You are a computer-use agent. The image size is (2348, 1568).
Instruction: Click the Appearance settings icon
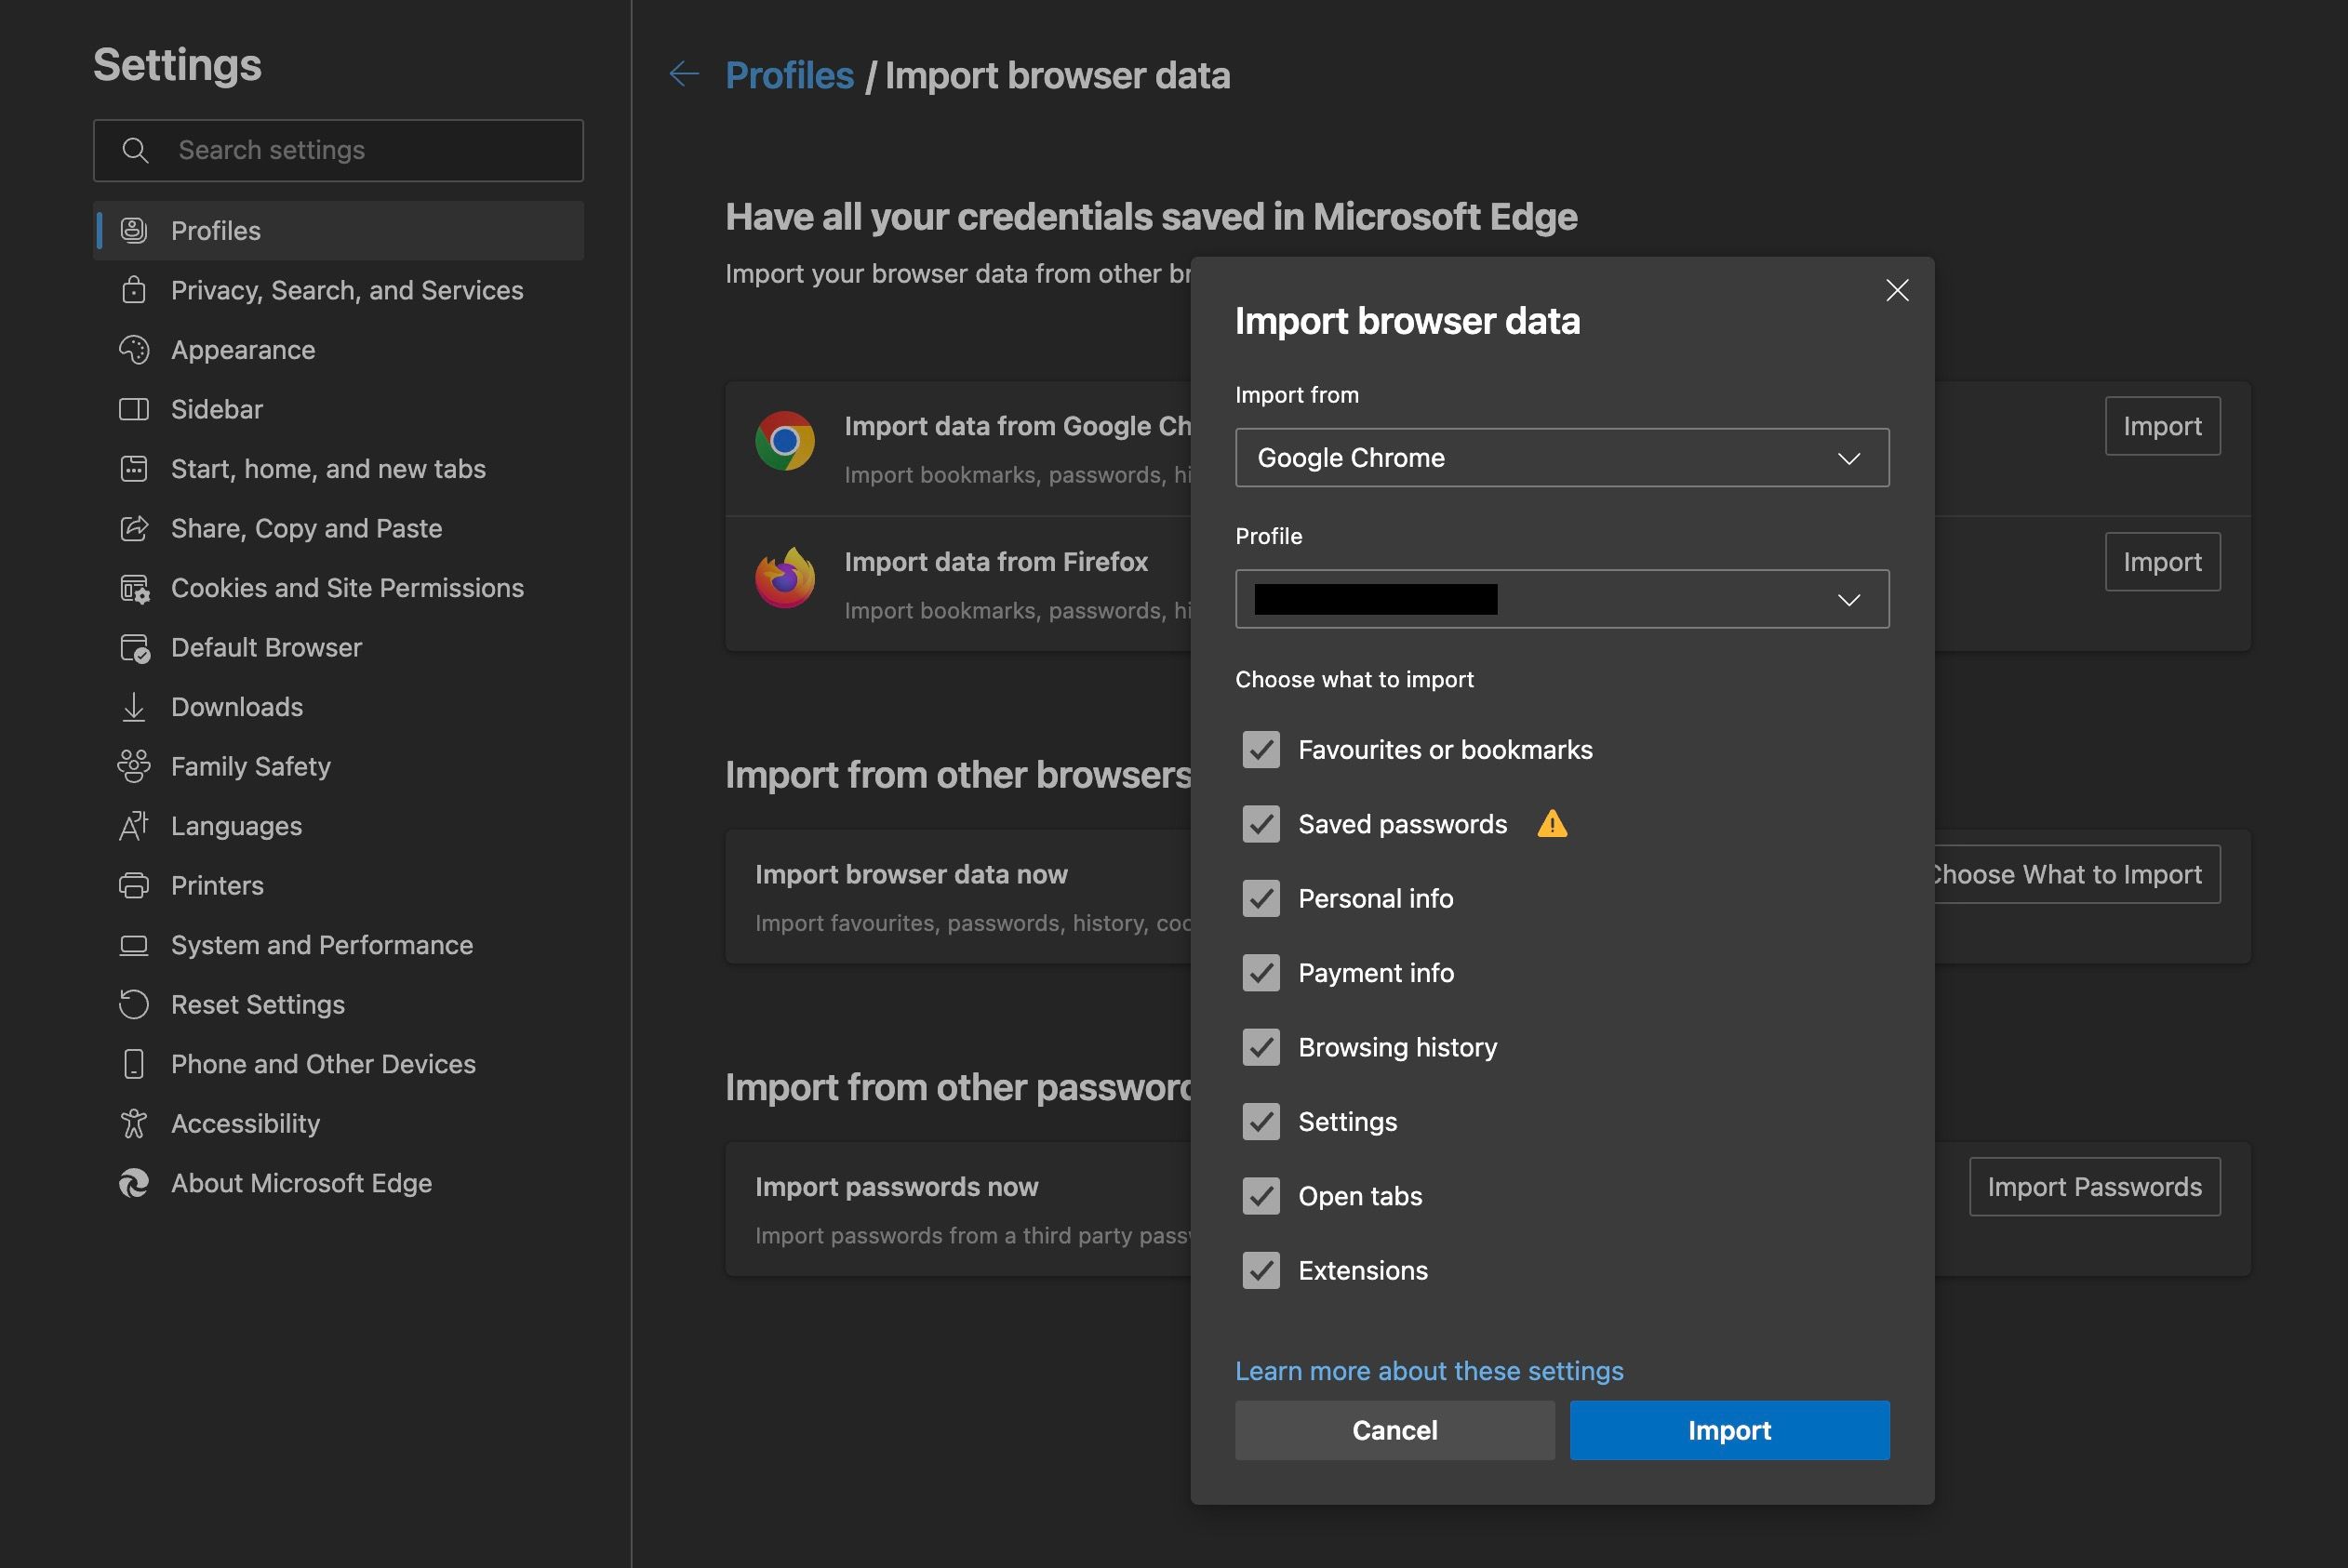tap(135, 349)
